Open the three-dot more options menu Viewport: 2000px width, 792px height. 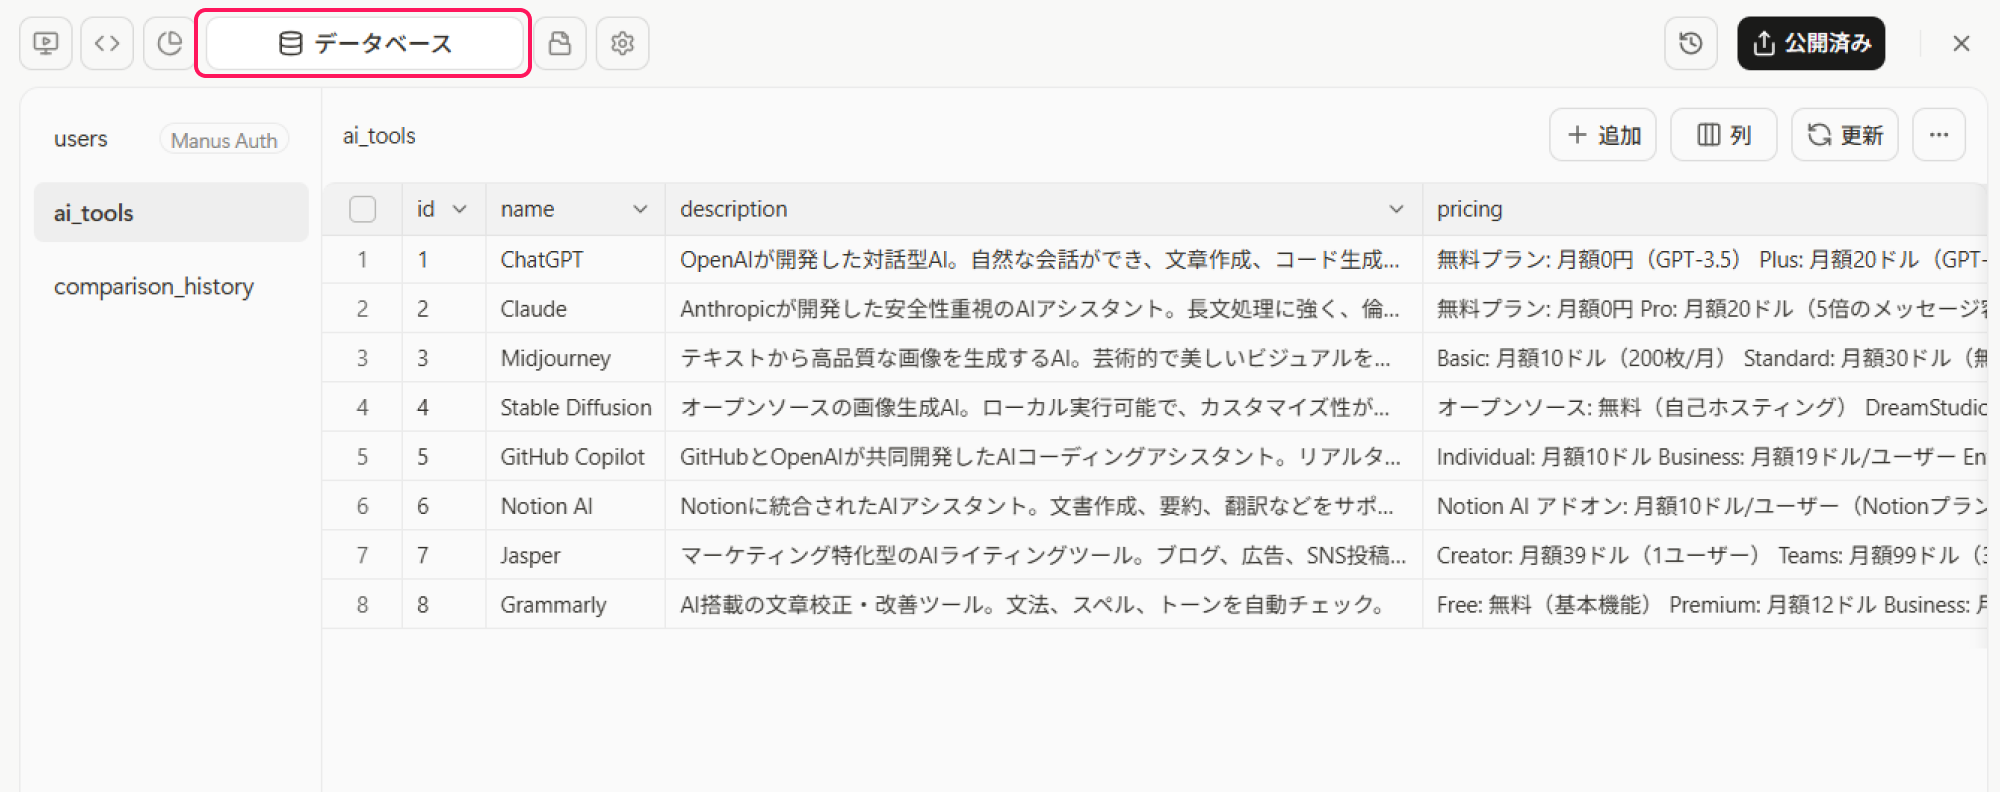tap(1939, 135)
